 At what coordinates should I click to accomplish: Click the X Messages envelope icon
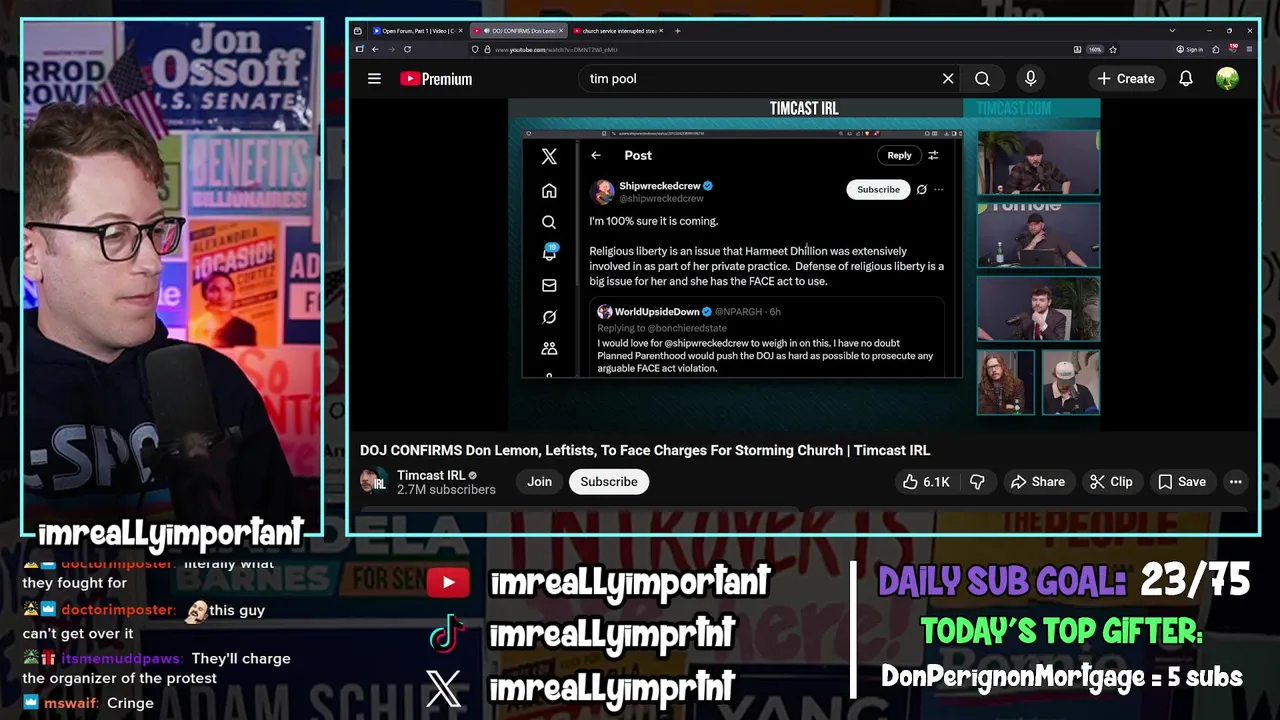[x=549, y=285]
